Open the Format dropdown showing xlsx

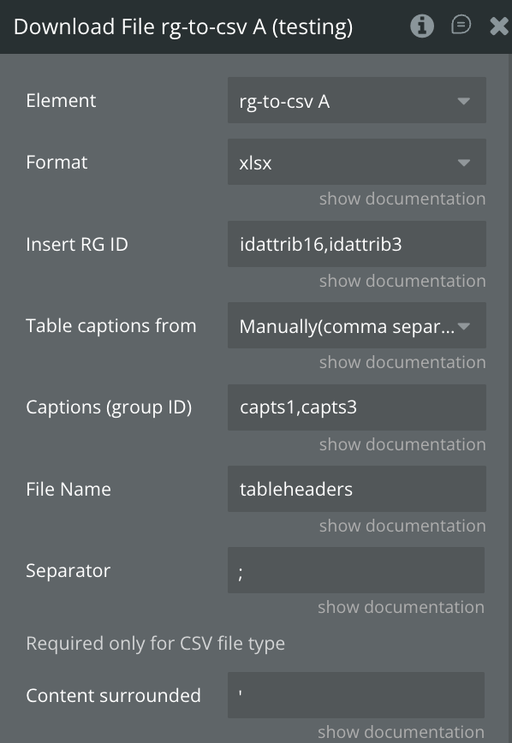[357, 162]
